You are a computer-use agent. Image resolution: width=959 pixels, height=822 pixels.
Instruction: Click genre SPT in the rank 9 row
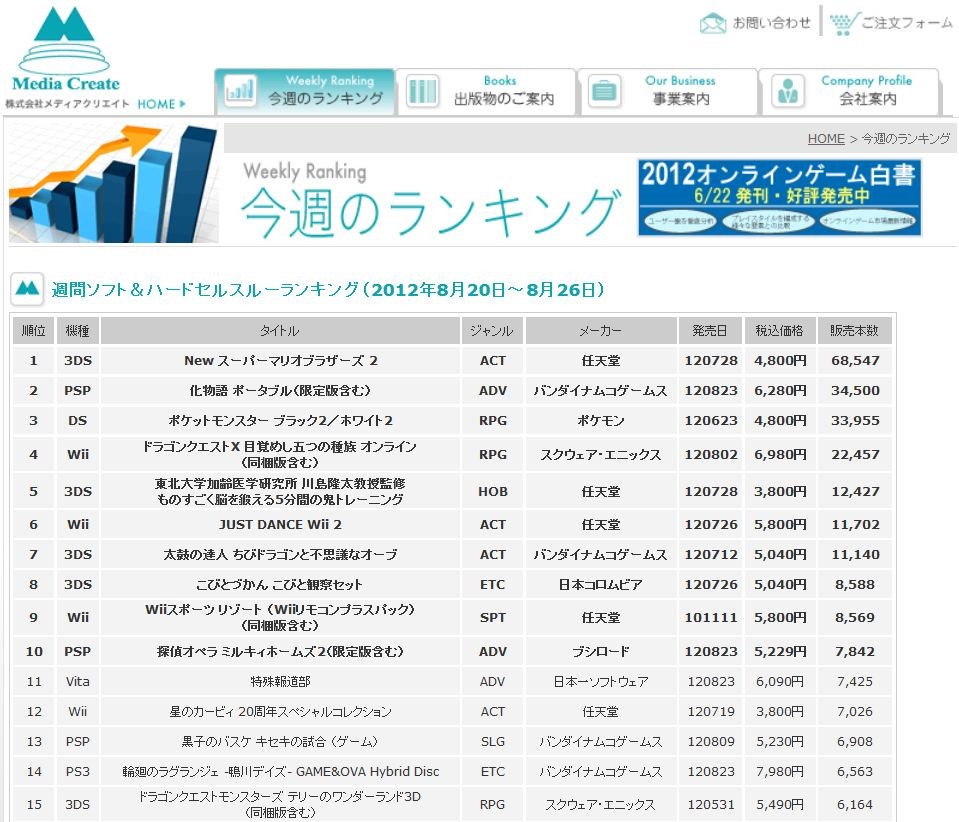point(492,618)
